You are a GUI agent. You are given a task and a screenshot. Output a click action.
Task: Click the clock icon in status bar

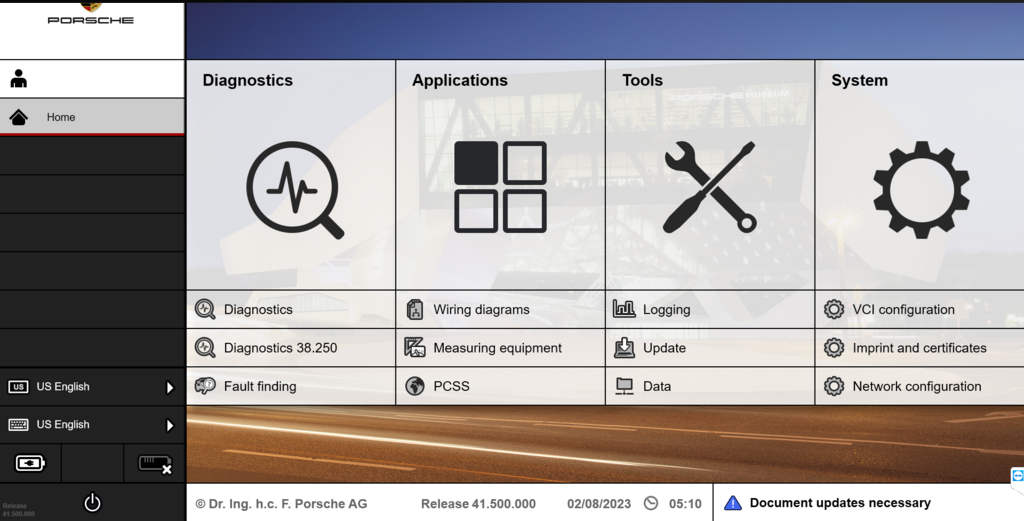tap(651, 503)
